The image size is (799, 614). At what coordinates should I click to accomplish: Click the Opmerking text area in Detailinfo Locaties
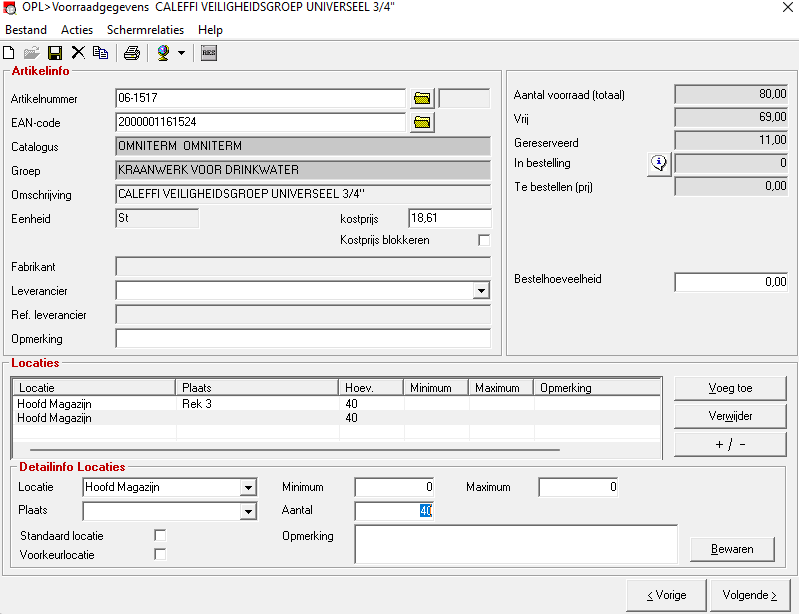[x=516, y=544]
